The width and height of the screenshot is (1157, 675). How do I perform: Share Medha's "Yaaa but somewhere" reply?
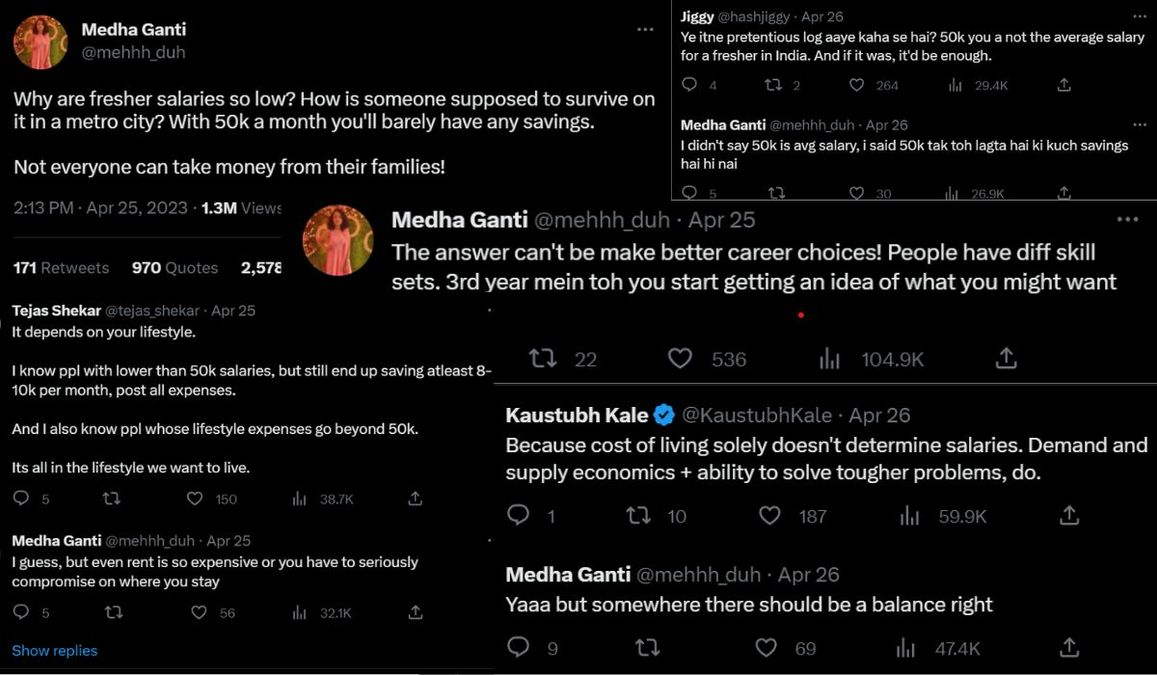pos(1068,648)
